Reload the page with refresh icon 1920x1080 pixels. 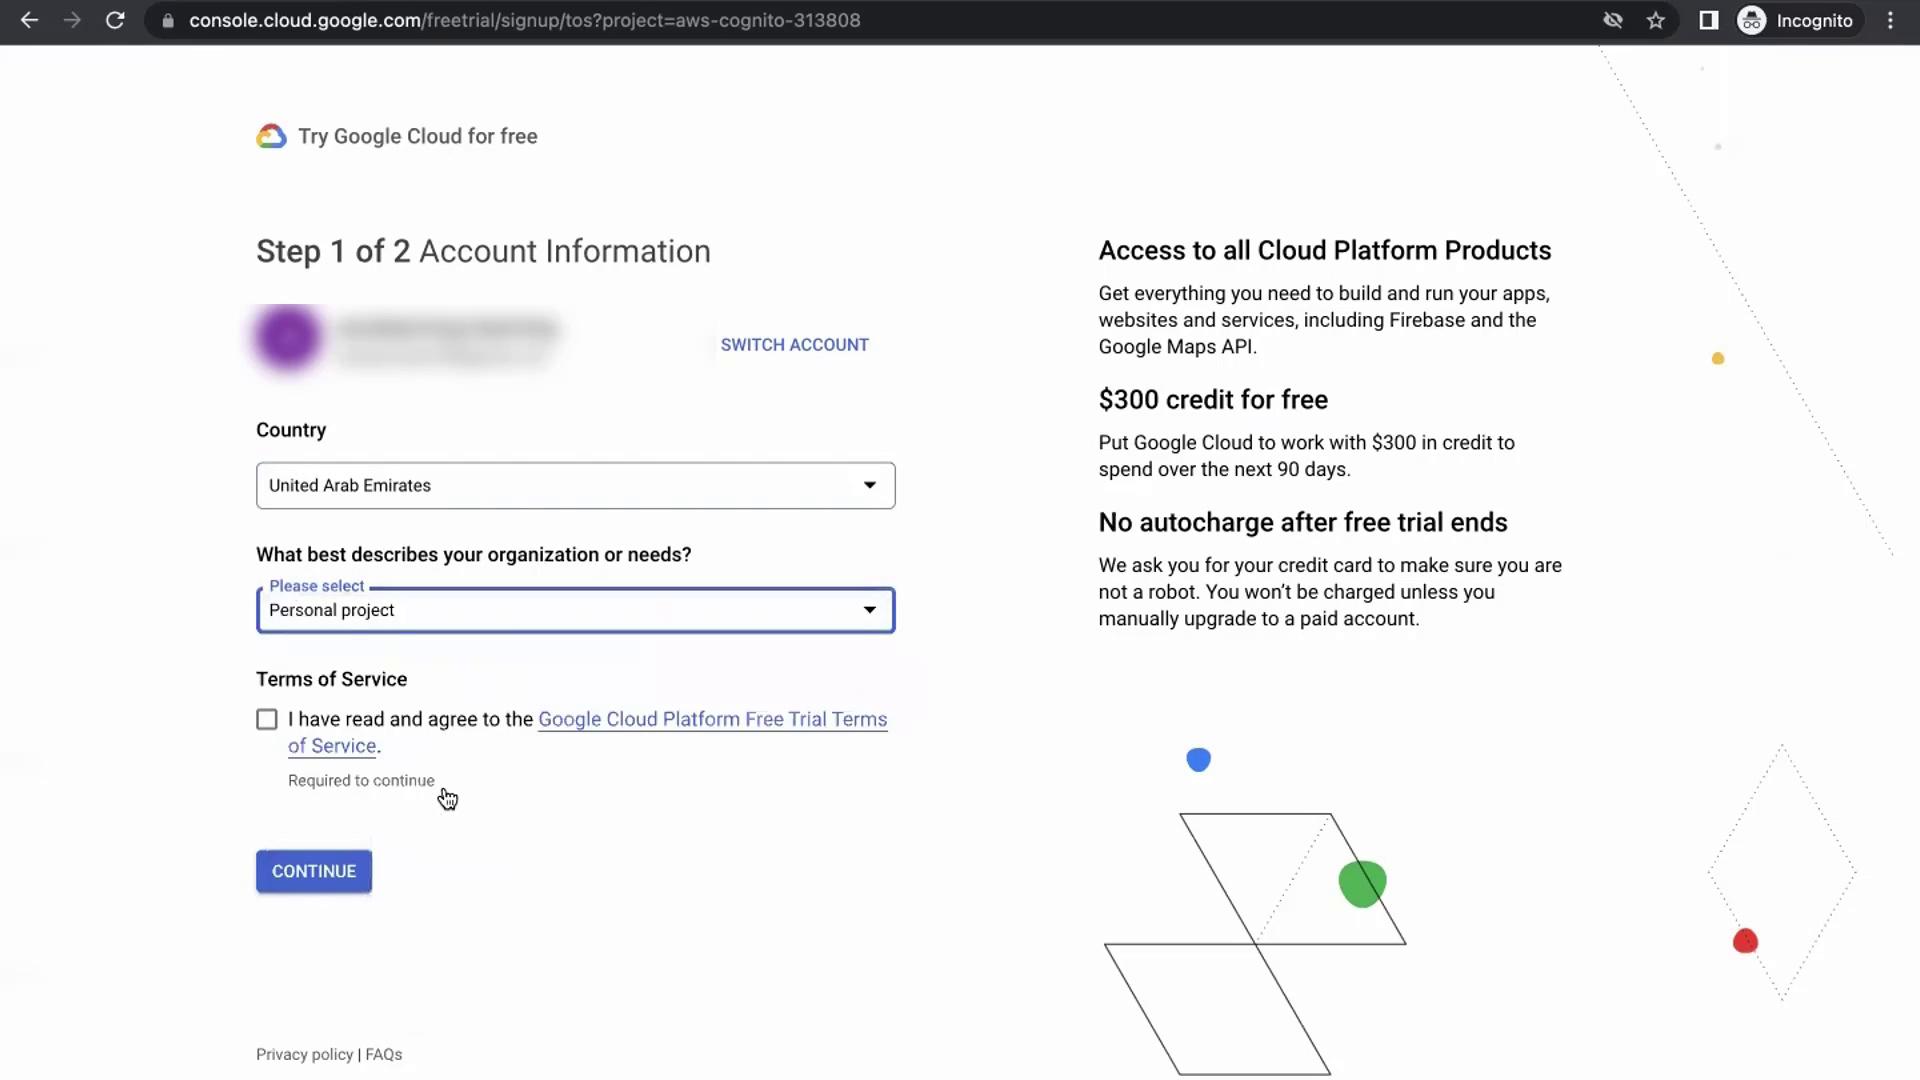click(115, 20)
